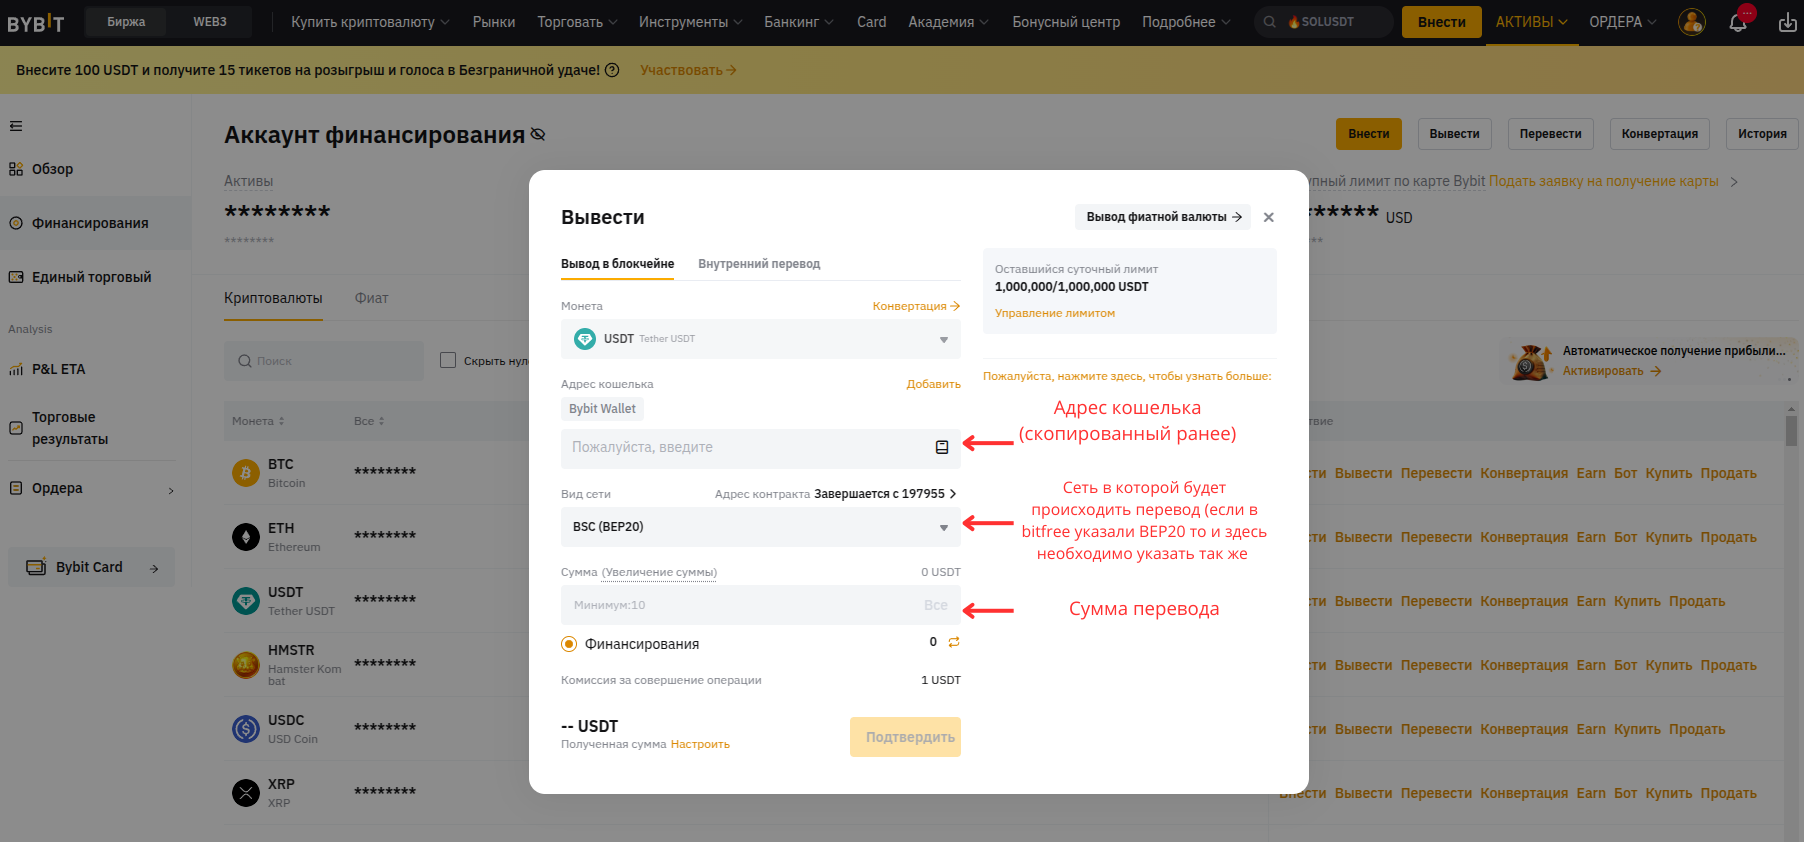Image resolution: width=1804 pixels, height=842 pixels.
Task: Click the download app icon in the header
Action: coord(1788,22)
